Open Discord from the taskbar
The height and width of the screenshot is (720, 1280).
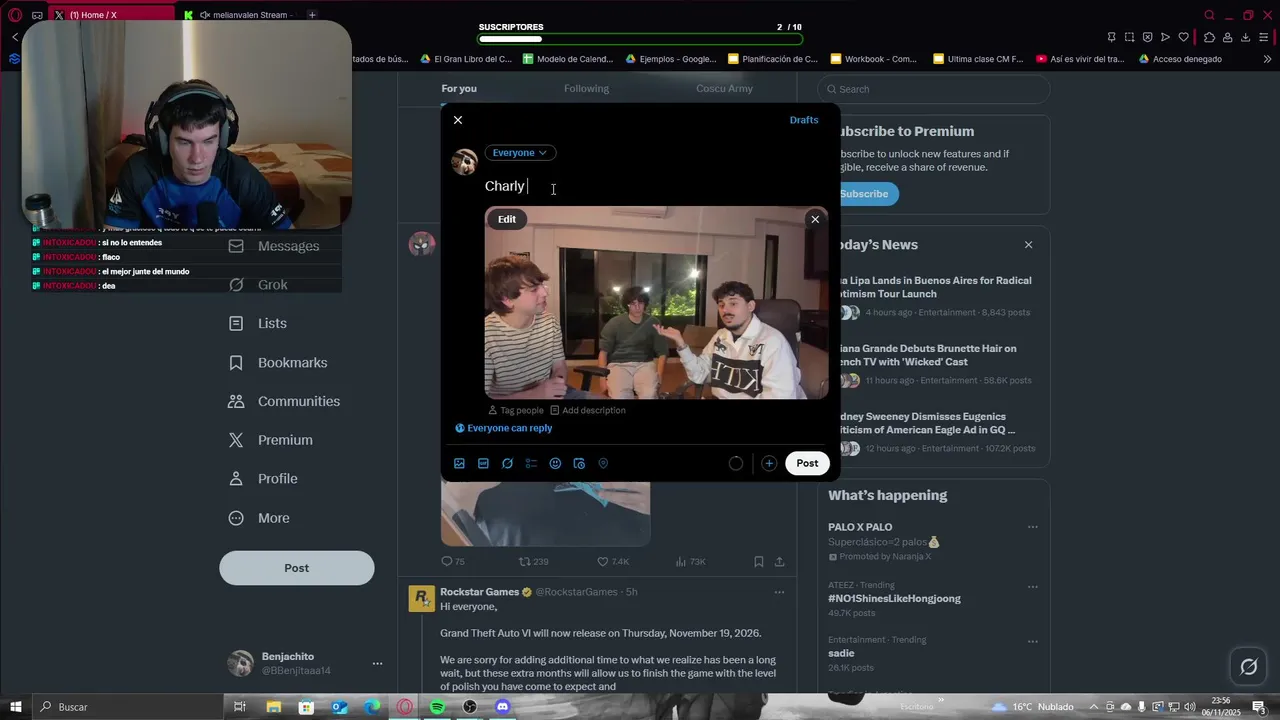tap(503, 707)
